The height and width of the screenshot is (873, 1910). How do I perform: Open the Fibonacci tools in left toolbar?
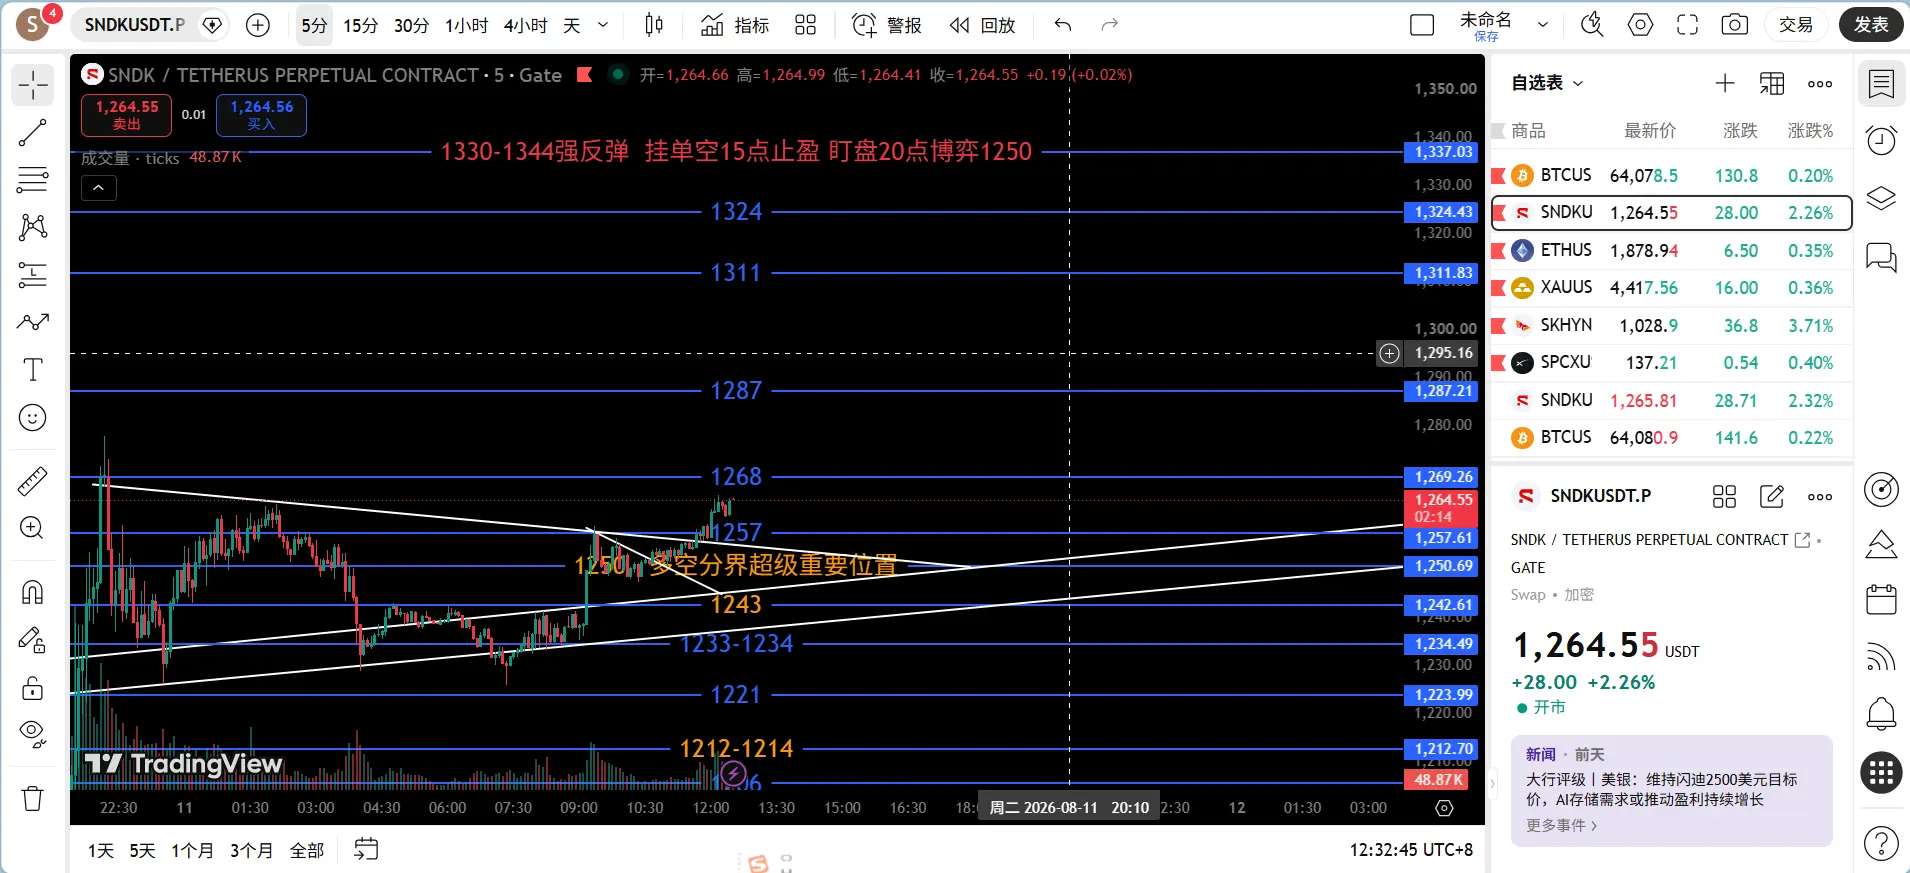(x=33, y=180)
